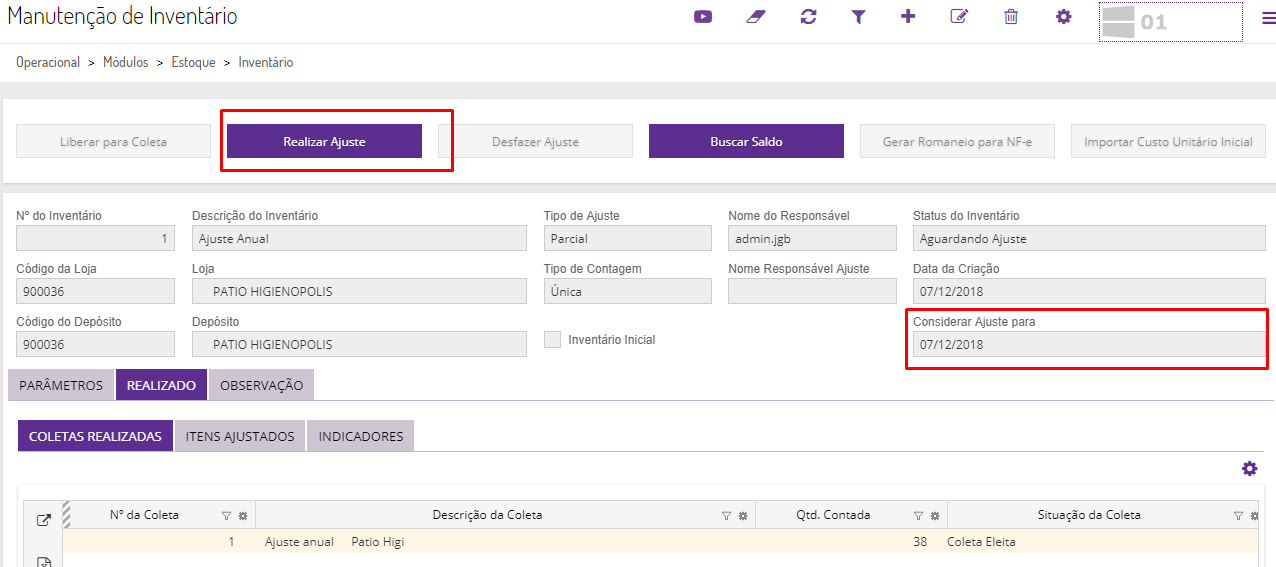
Task: Open the hamburger menu at top right
Action: [1268, 17]
